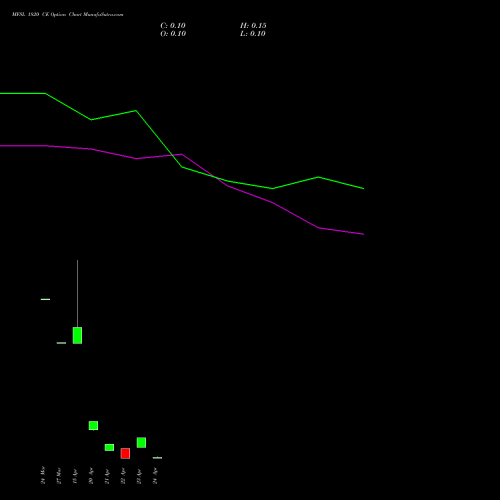Image resolution: width=500 pixels, height=500 pixels.
Task: Select the flat dash candle above 27 Mar label
Action: 61,343
